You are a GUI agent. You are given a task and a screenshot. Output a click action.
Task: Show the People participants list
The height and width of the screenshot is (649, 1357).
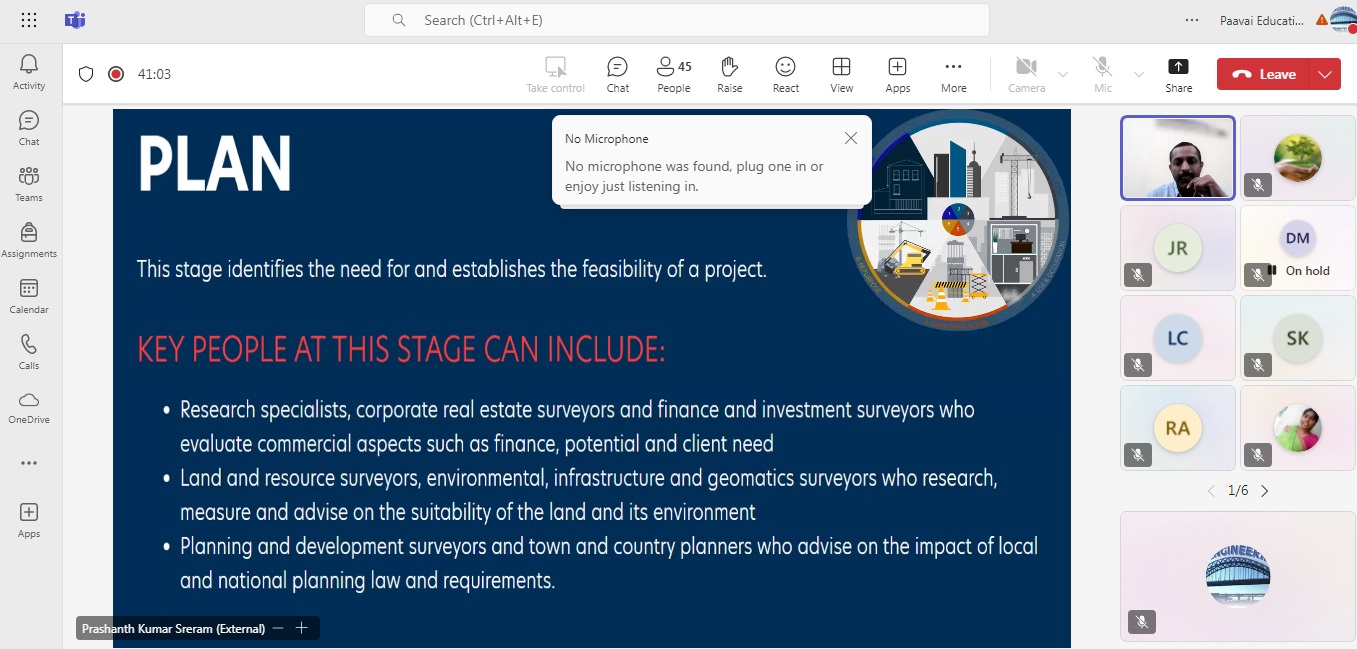673,75
